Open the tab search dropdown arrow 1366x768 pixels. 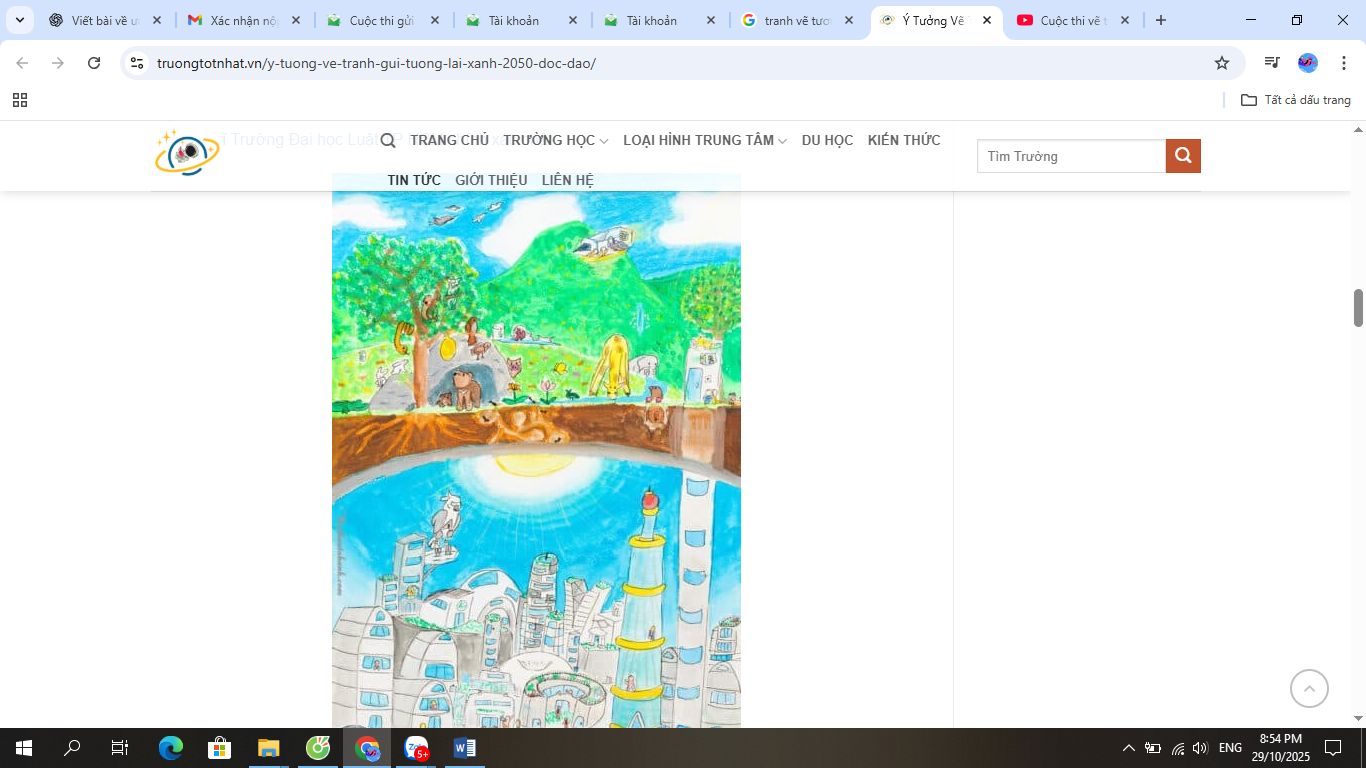click(19, 20)
